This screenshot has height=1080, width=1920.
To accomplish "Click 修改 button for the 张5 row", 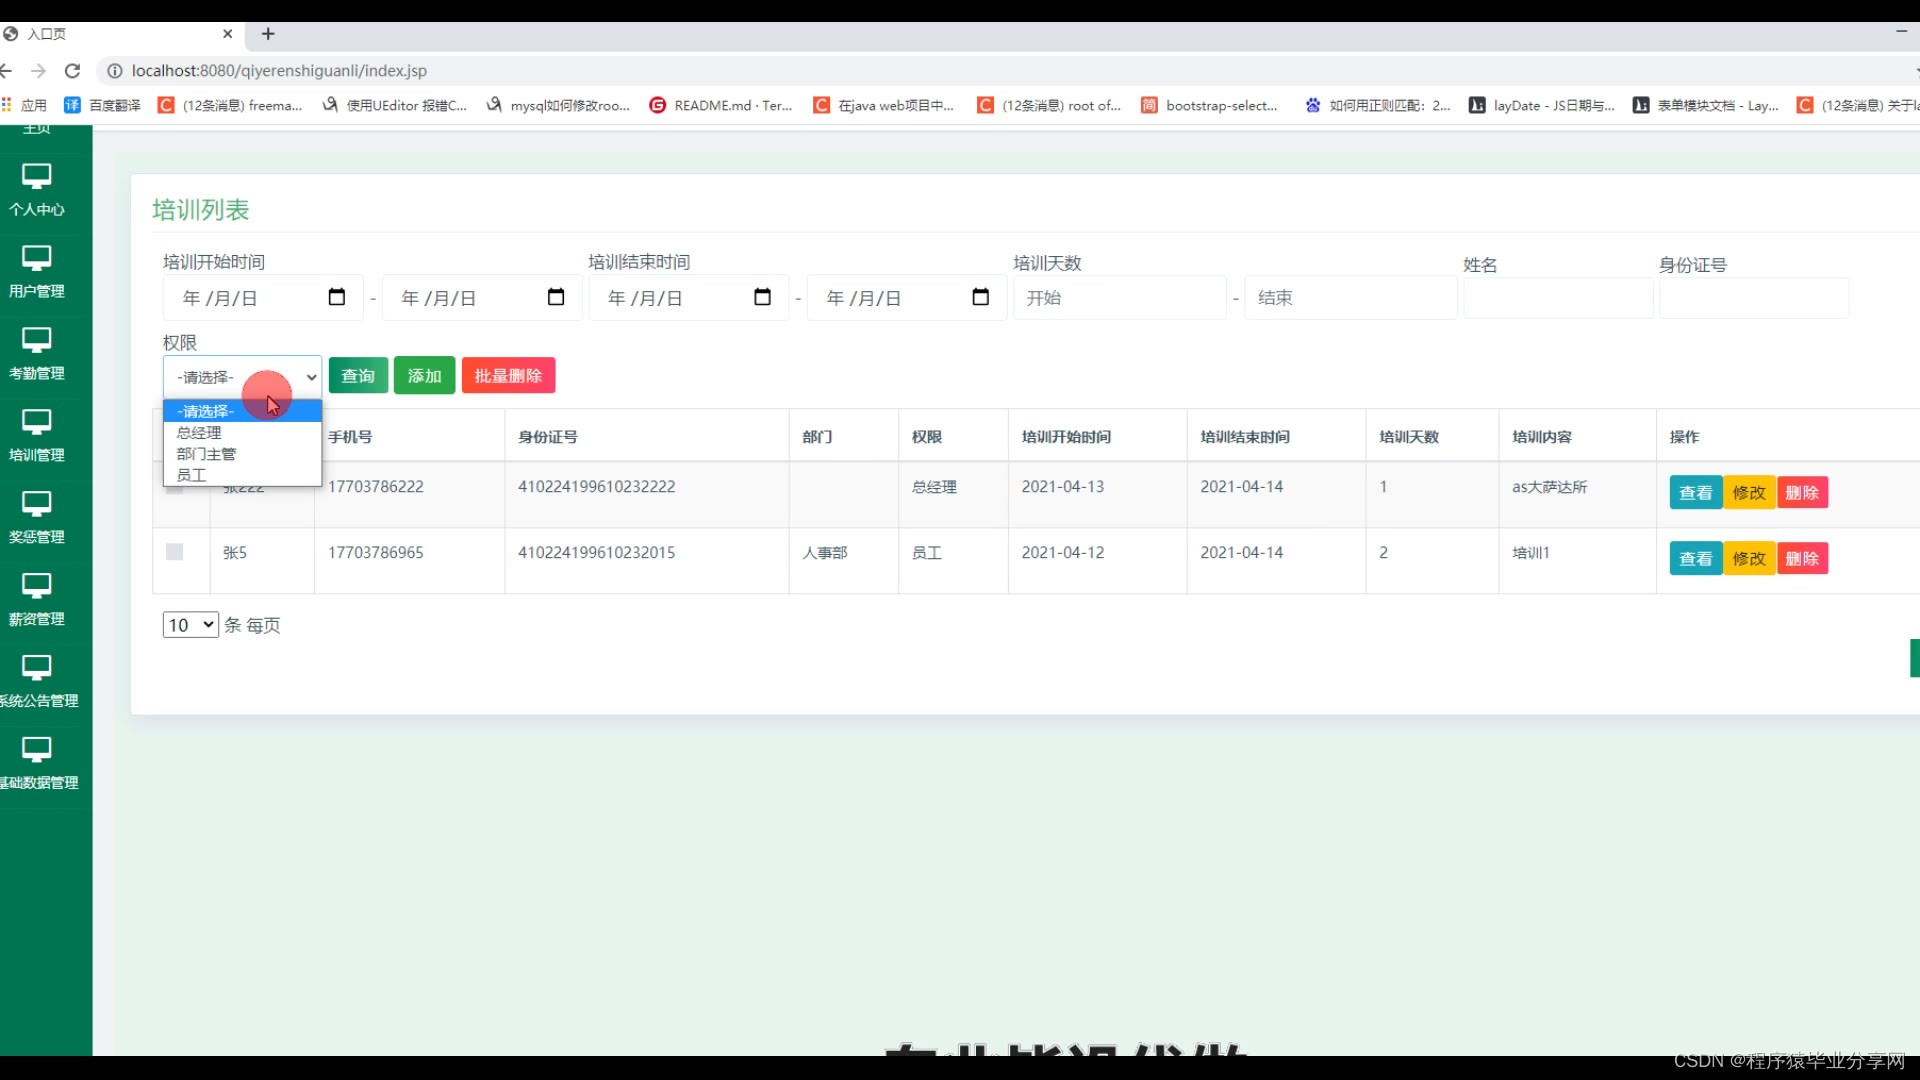I will pyautogui.click(x=1749, y=559).
